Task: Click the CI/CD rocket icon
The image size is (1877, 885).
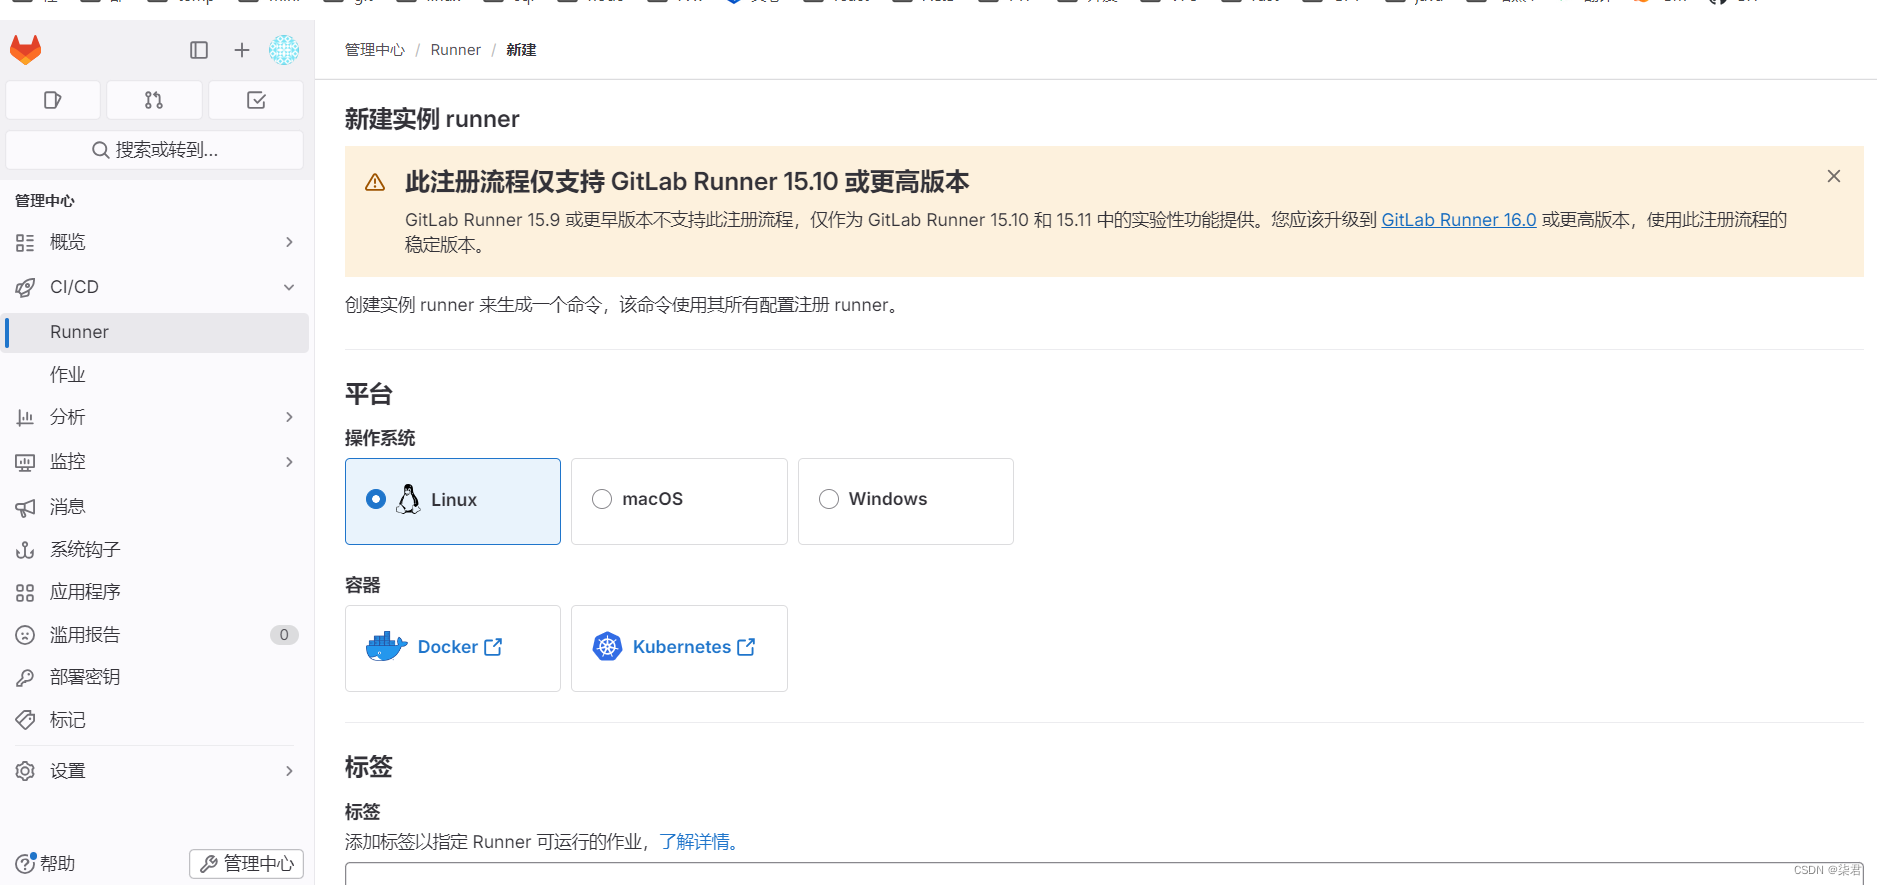Action: point(25,288)
